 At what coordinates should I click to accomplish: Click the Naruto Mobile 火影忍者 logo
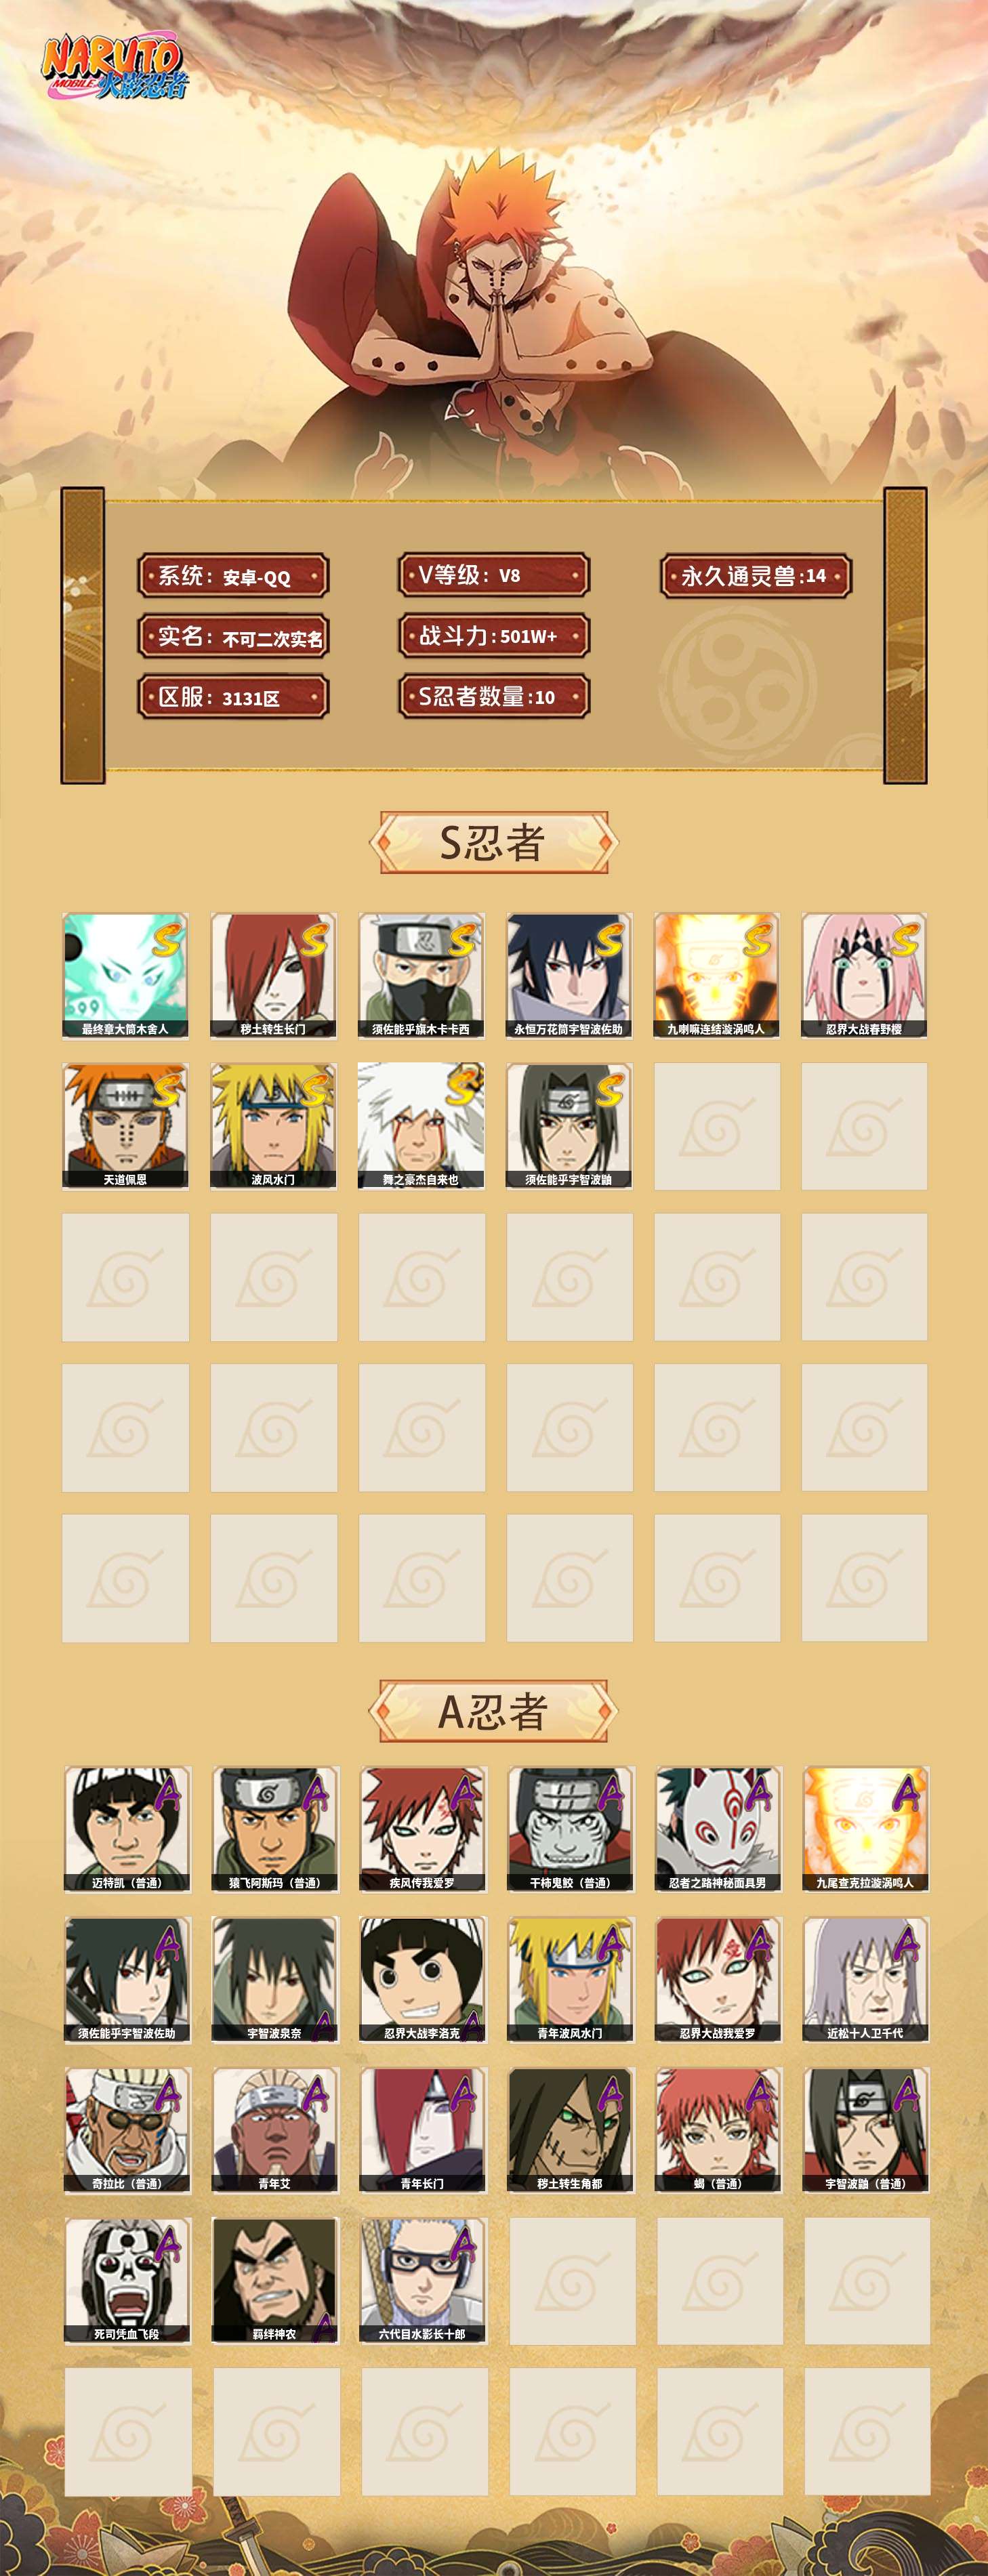(113, 68)
